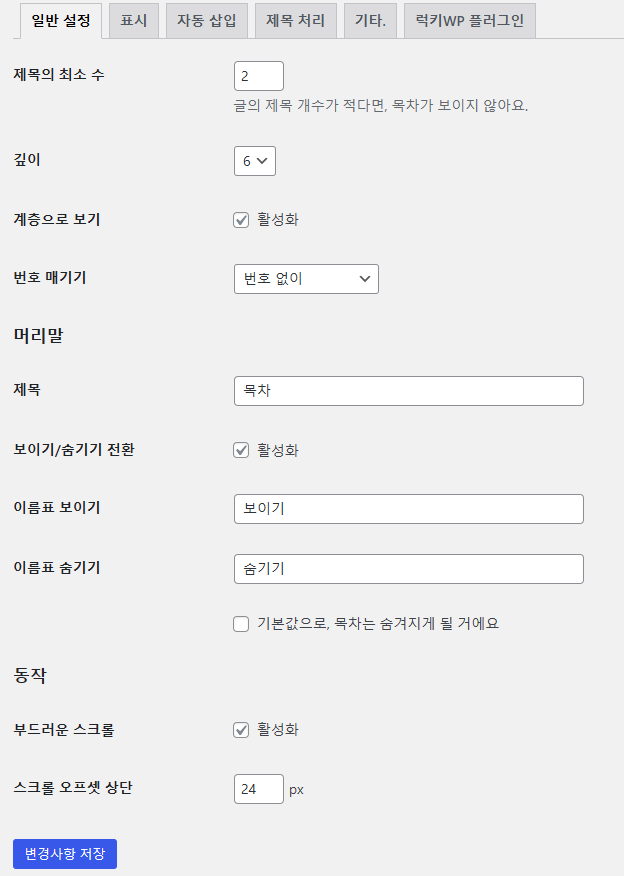This screenshot has height=876, width=624.
Task: Disable the 계층으로 보기 활성화 checkbox
Action: click(240, 218)
